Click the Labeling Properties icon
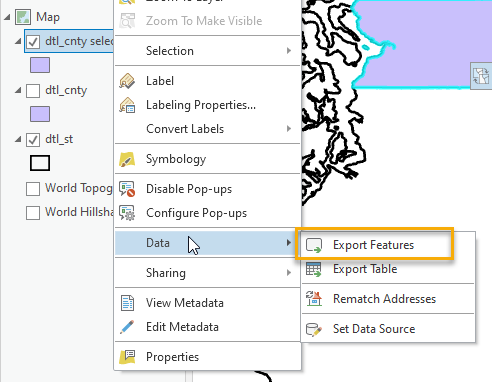Screen dimensions: 492x382 tap(127, 105)
